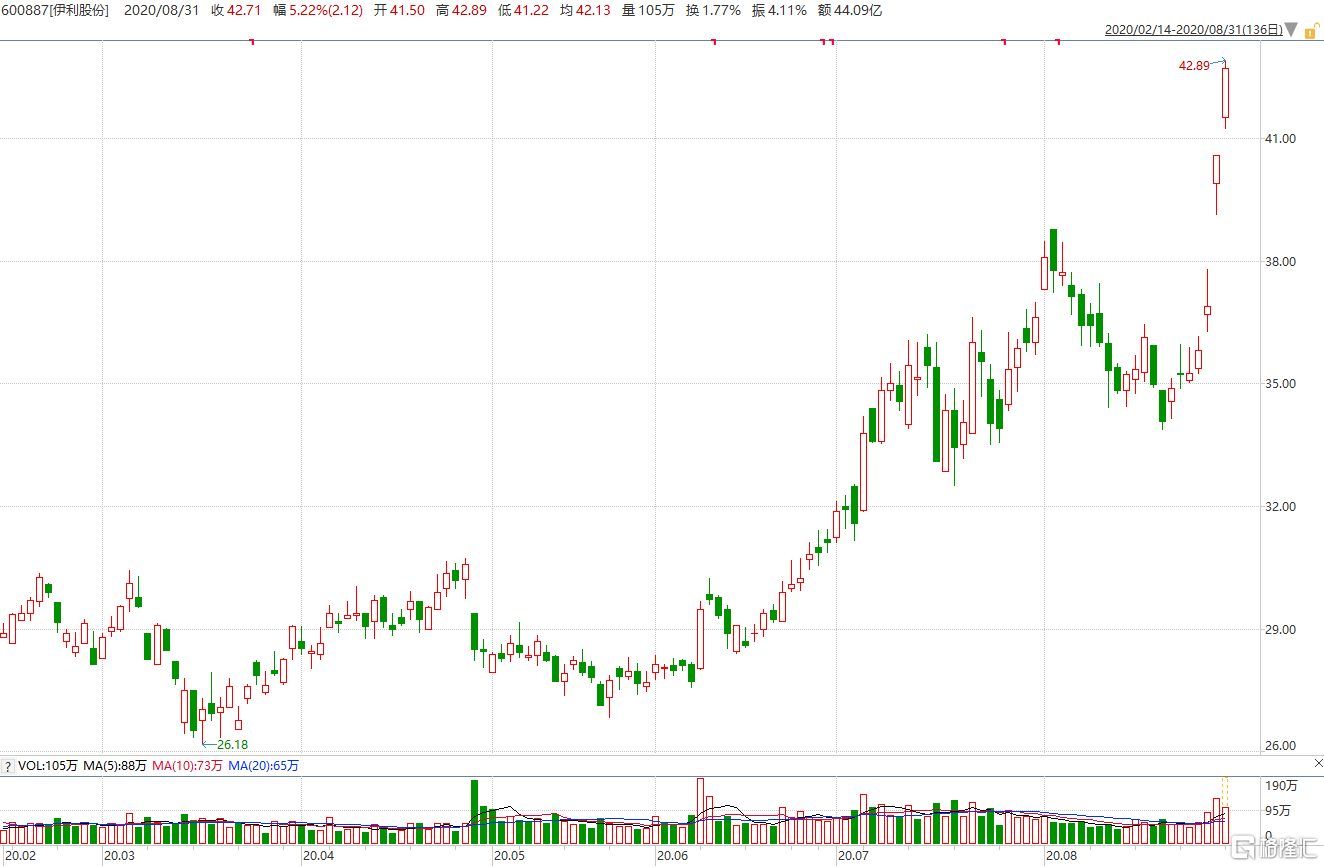
Task: Click the red MA(10):73万 indicator label
Action: point(187,766)
